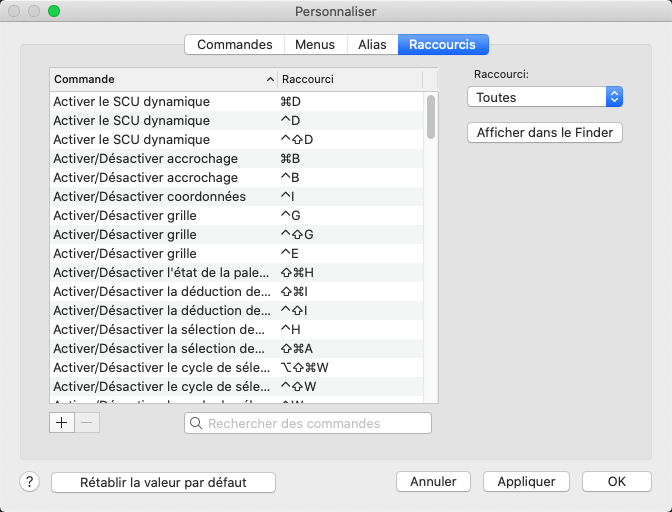672x512 pixels.
Task: Select the Activer/Désactiver coordonnées row
Action: (x=150, y=197)
